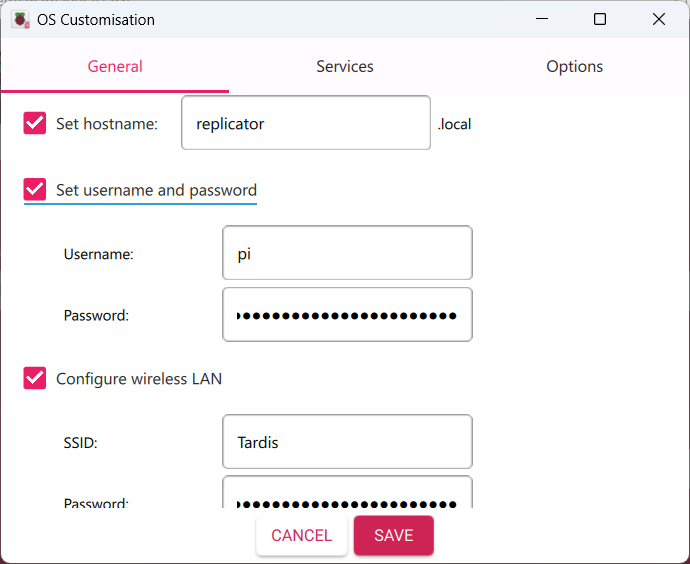
Task: Disable Set username and password checkbox
Action: coord(35,189)
